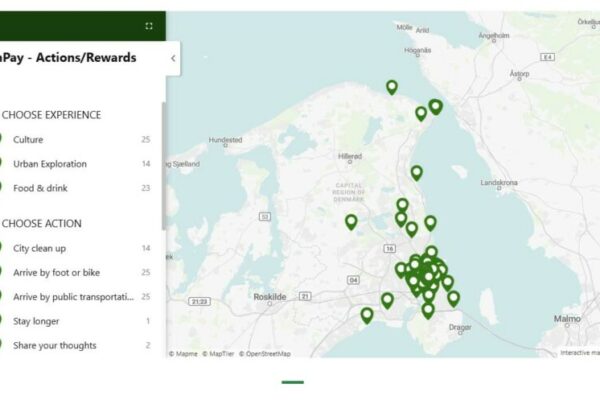
Task: Toggle the Culture experience filter
Action: tap(28, 139)
